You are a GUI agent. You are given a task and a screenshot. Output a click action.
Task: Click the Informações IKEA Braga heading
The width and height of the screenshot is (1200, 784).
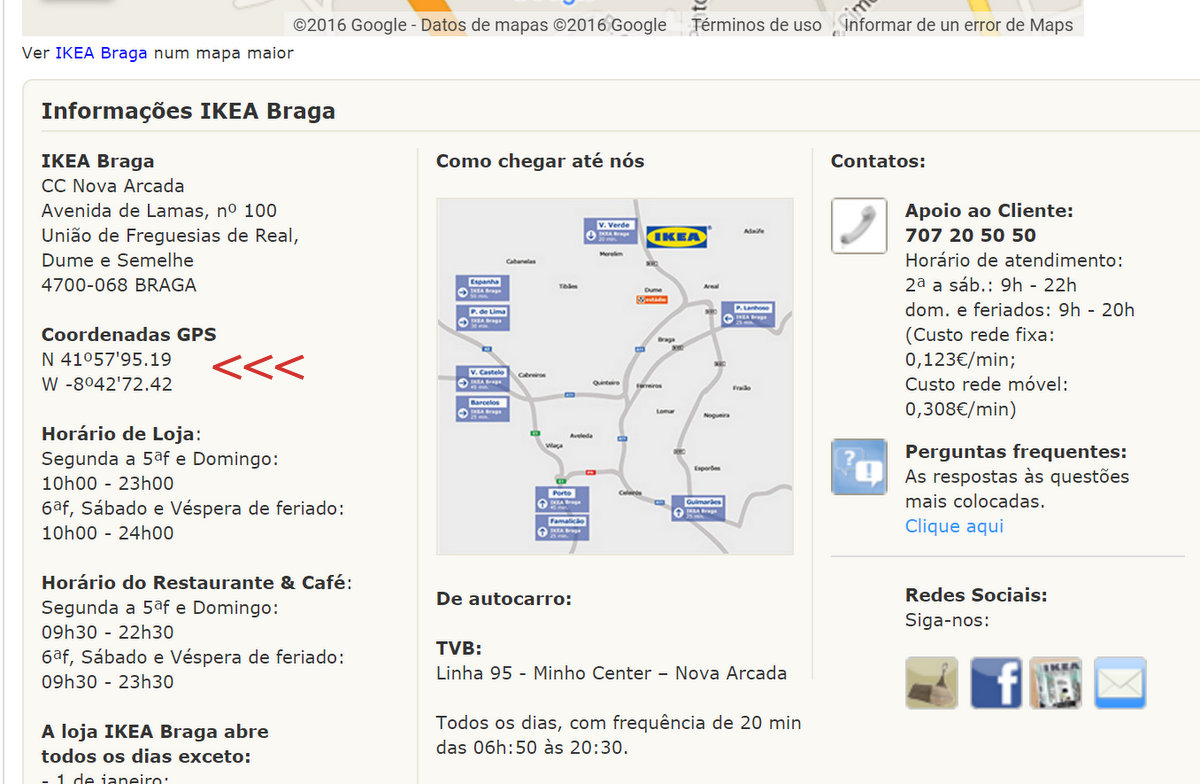coord(188,111)
